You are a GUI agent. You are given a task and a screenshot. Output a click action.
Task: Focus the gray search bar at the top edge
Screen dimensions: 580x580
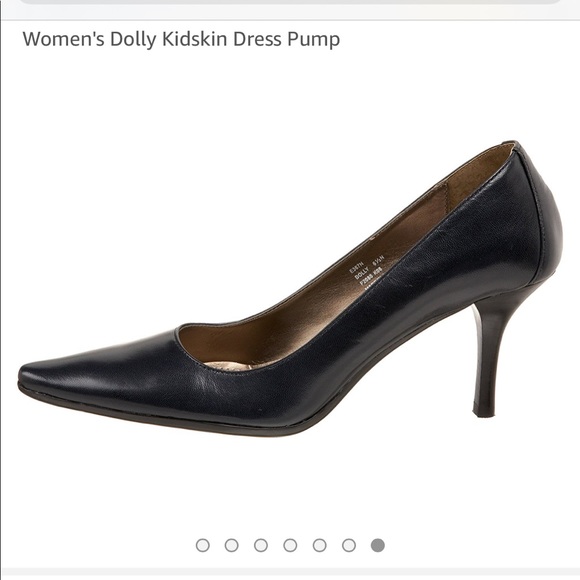290,2
